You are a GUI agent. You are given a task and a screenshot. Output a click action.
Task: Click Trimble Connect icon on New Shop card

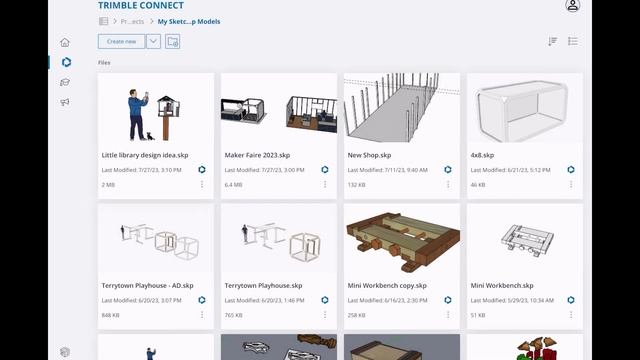(448, 169)
